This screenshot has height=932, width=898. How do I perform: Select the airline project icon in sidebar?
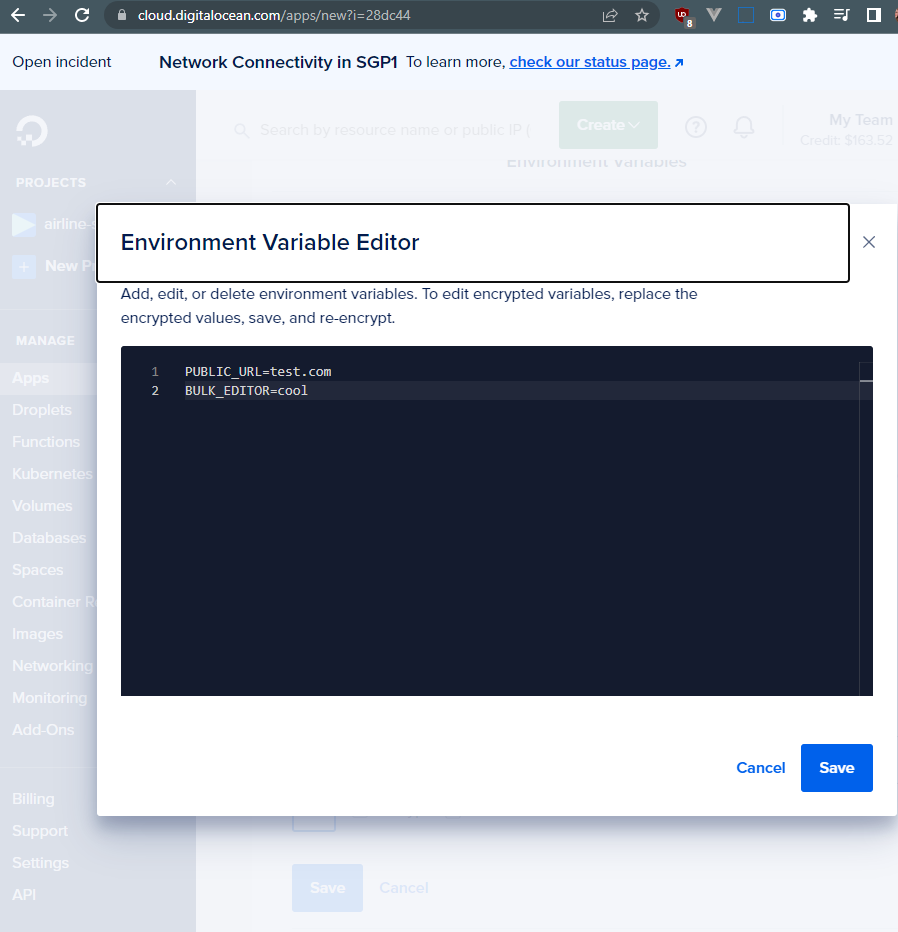click(x=22, y=224)
